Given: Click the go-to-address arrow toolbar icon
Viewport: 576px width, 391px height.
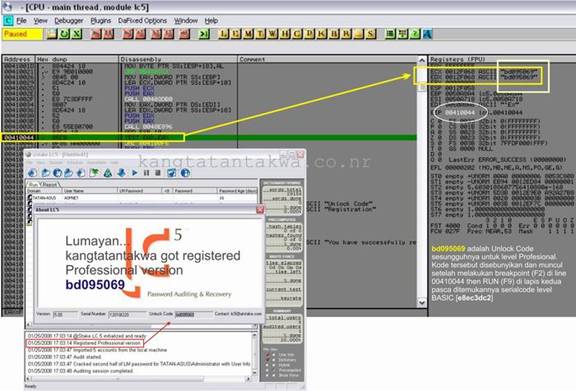Looking at the screenshot, I should tap(204, 34).
